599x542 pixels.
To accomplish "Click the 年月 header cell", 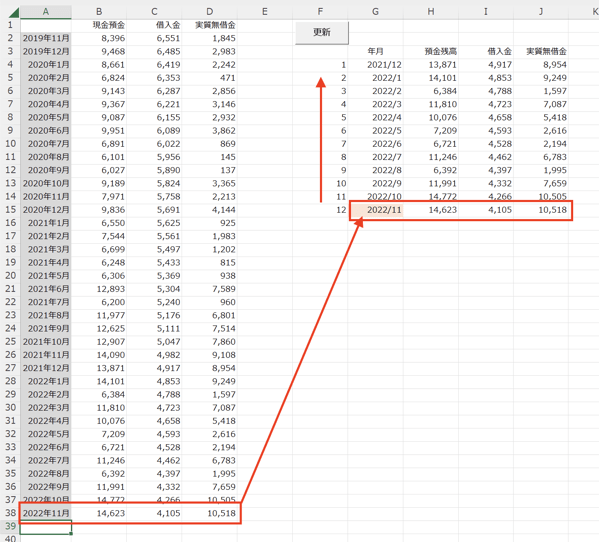I will (x=375, y=52).
